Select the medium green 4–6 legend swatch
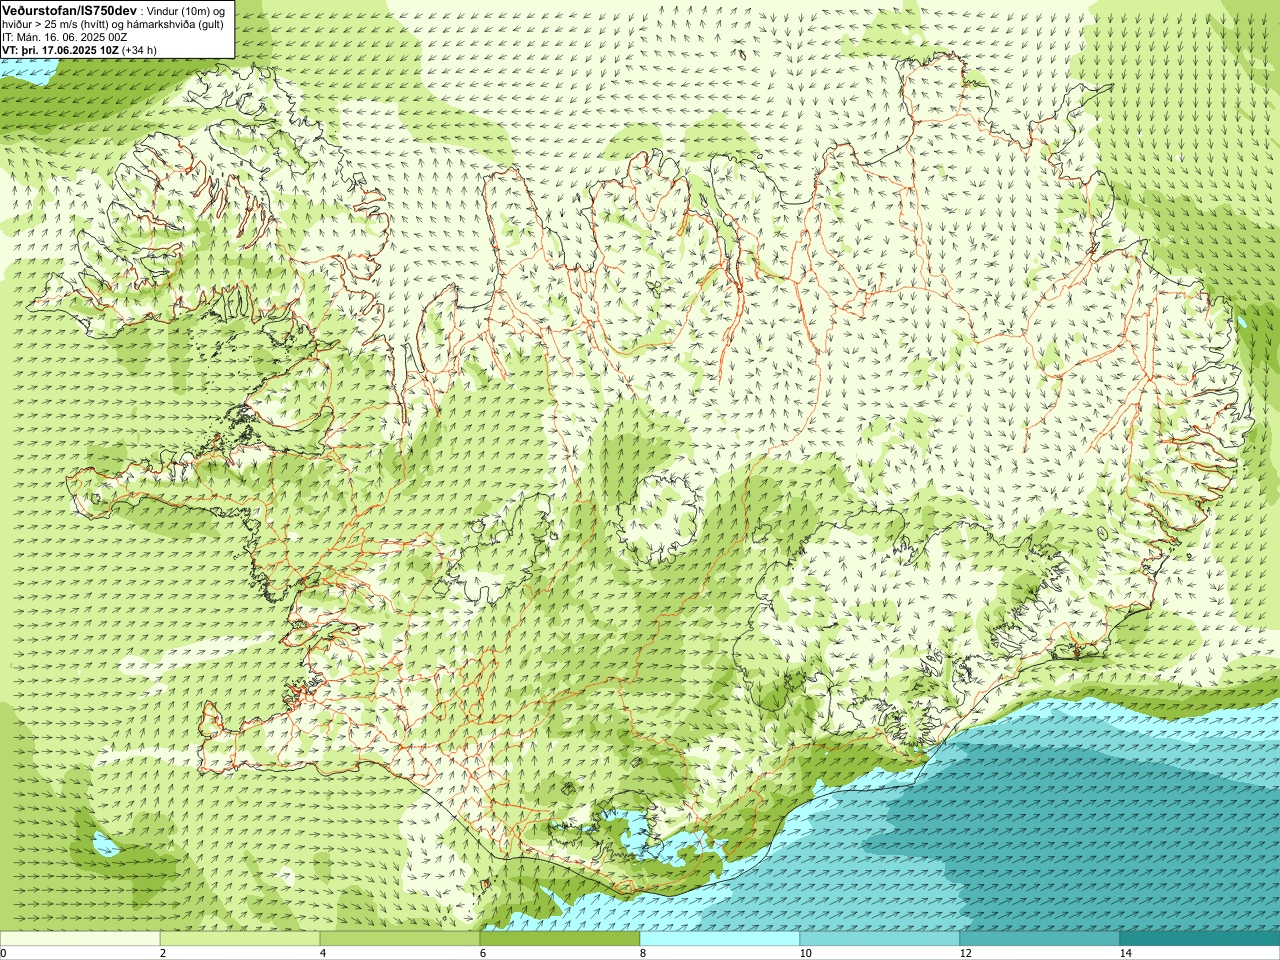1280x960 pixels. click(x=400, y=939)
